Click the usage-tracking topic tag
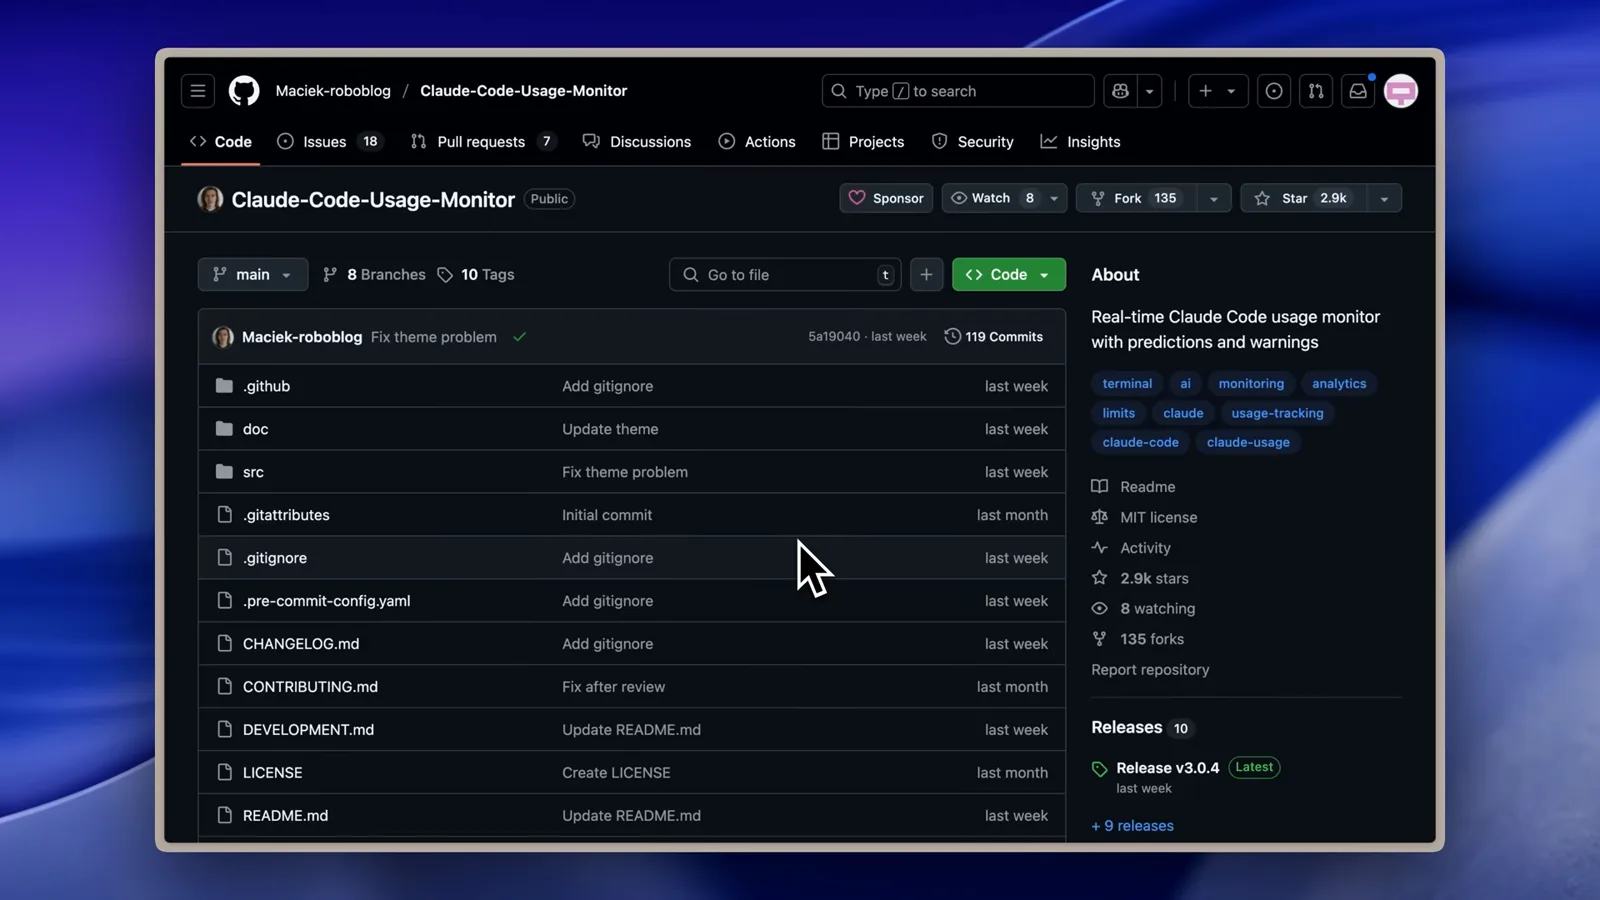 [x=1277, y=413]
